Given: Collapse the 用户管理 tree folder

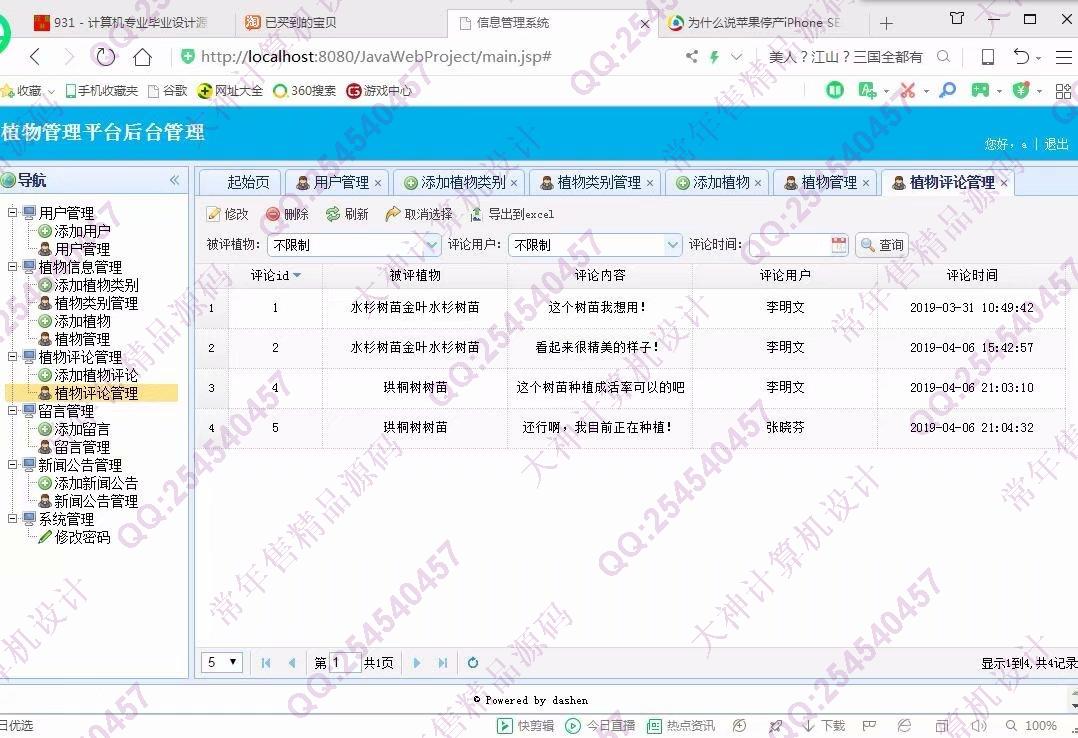Looking at the screenshot, I should tap(12, 213).
